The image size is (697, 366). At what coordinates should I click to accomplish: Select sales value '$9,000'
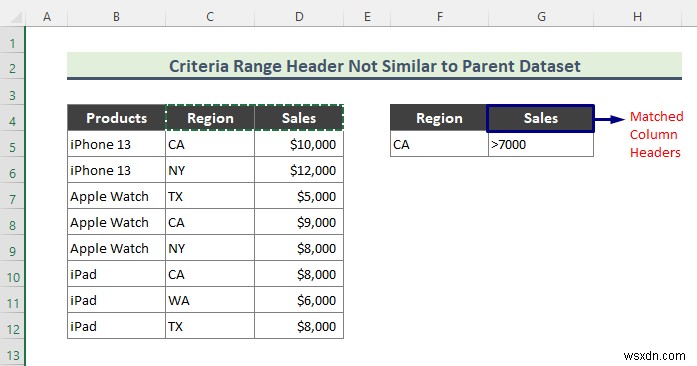point(299,222)
